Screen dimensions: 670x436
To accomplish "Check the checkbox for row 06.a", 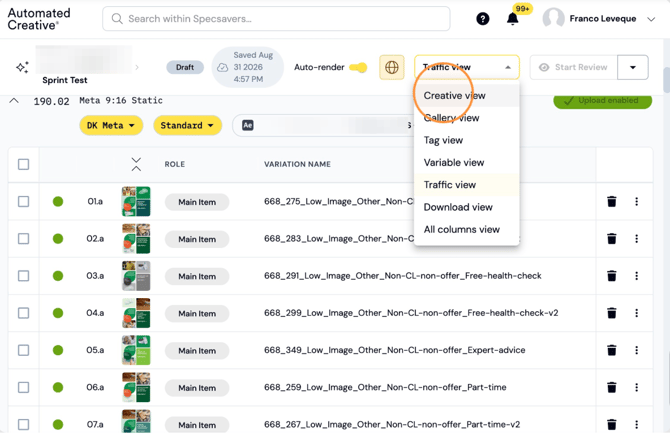I will 24,387.
